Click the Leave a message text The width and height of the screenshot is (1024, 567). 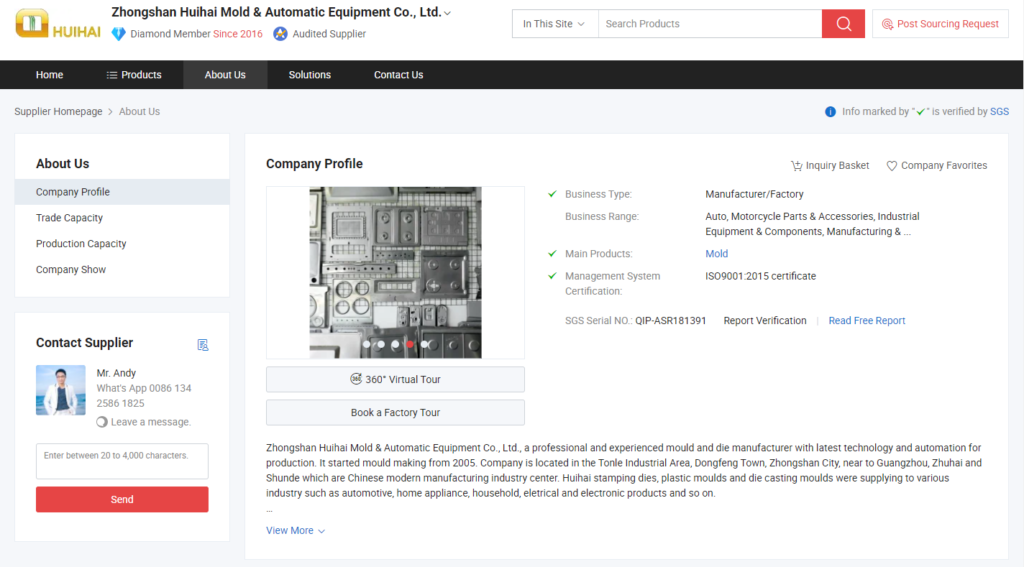151,422
